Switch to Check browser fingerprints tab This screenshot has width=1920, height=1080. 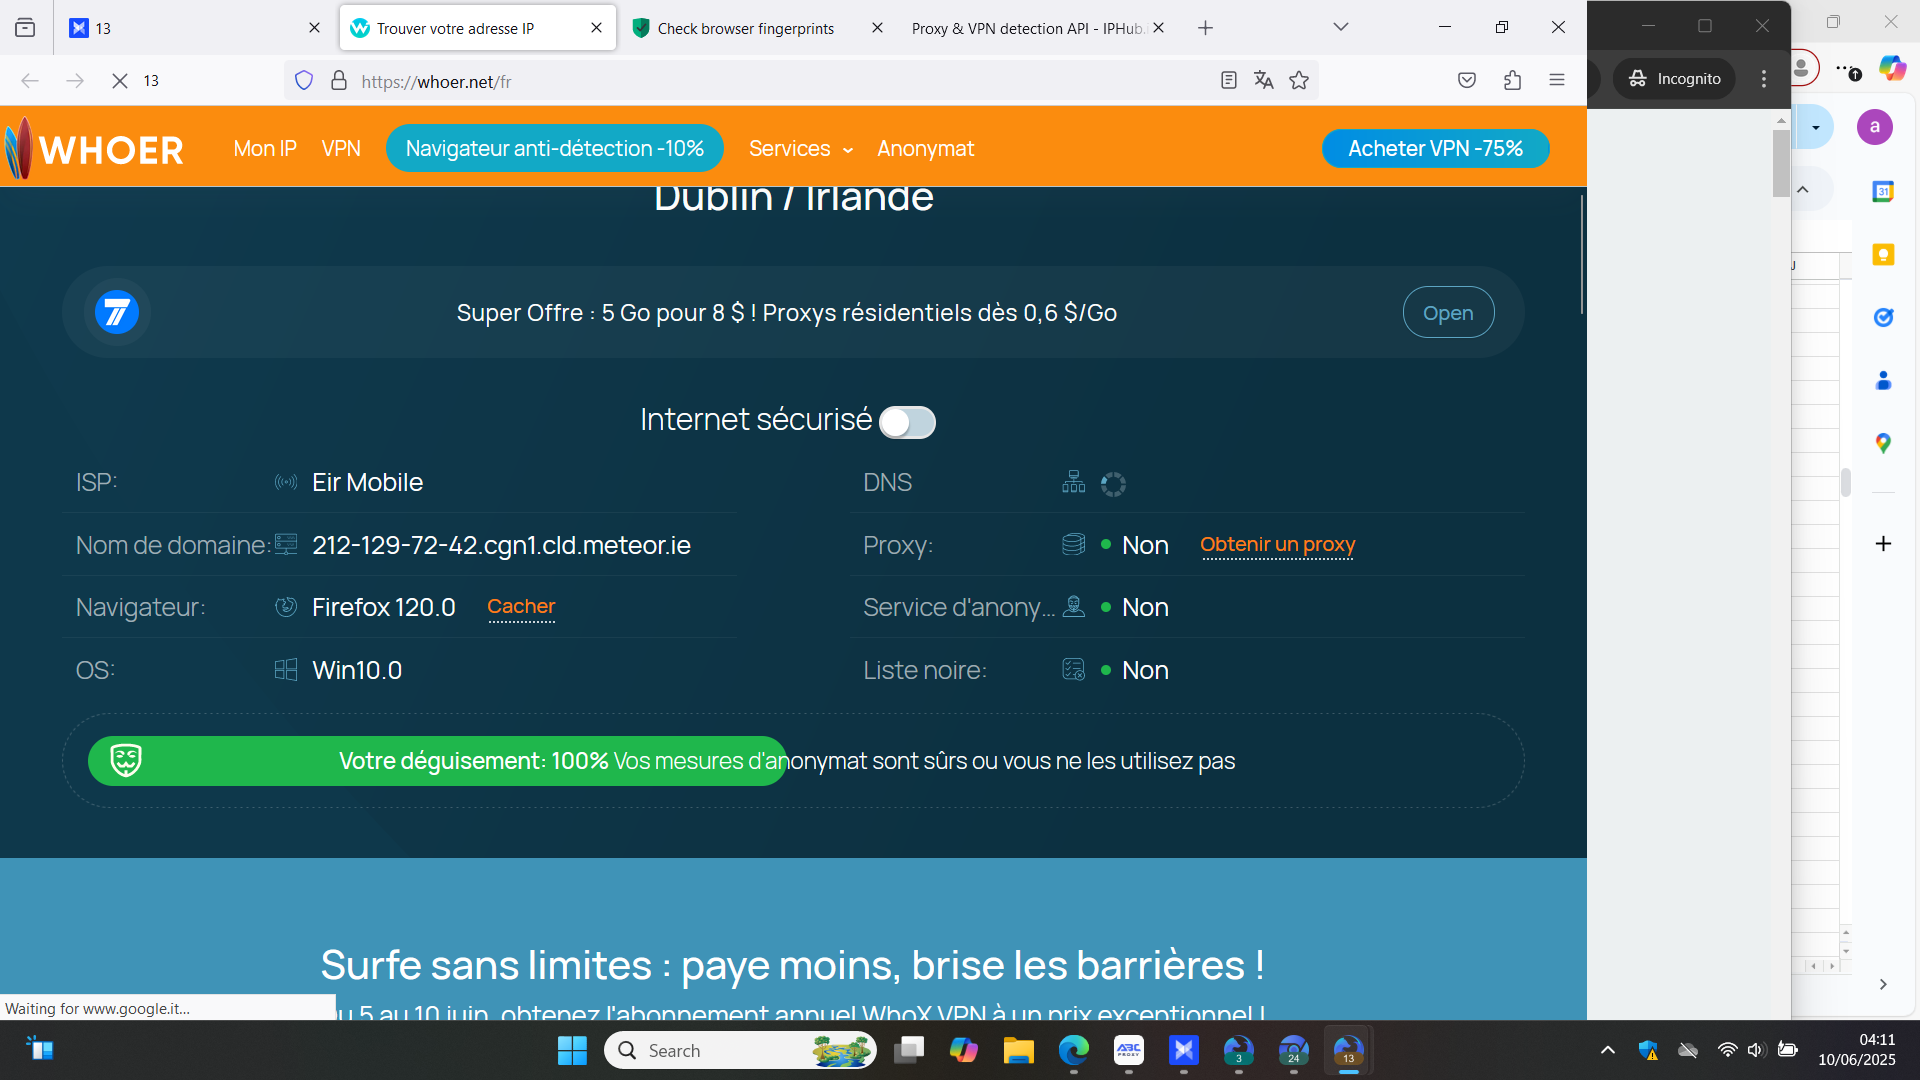(x=745, y=28)
